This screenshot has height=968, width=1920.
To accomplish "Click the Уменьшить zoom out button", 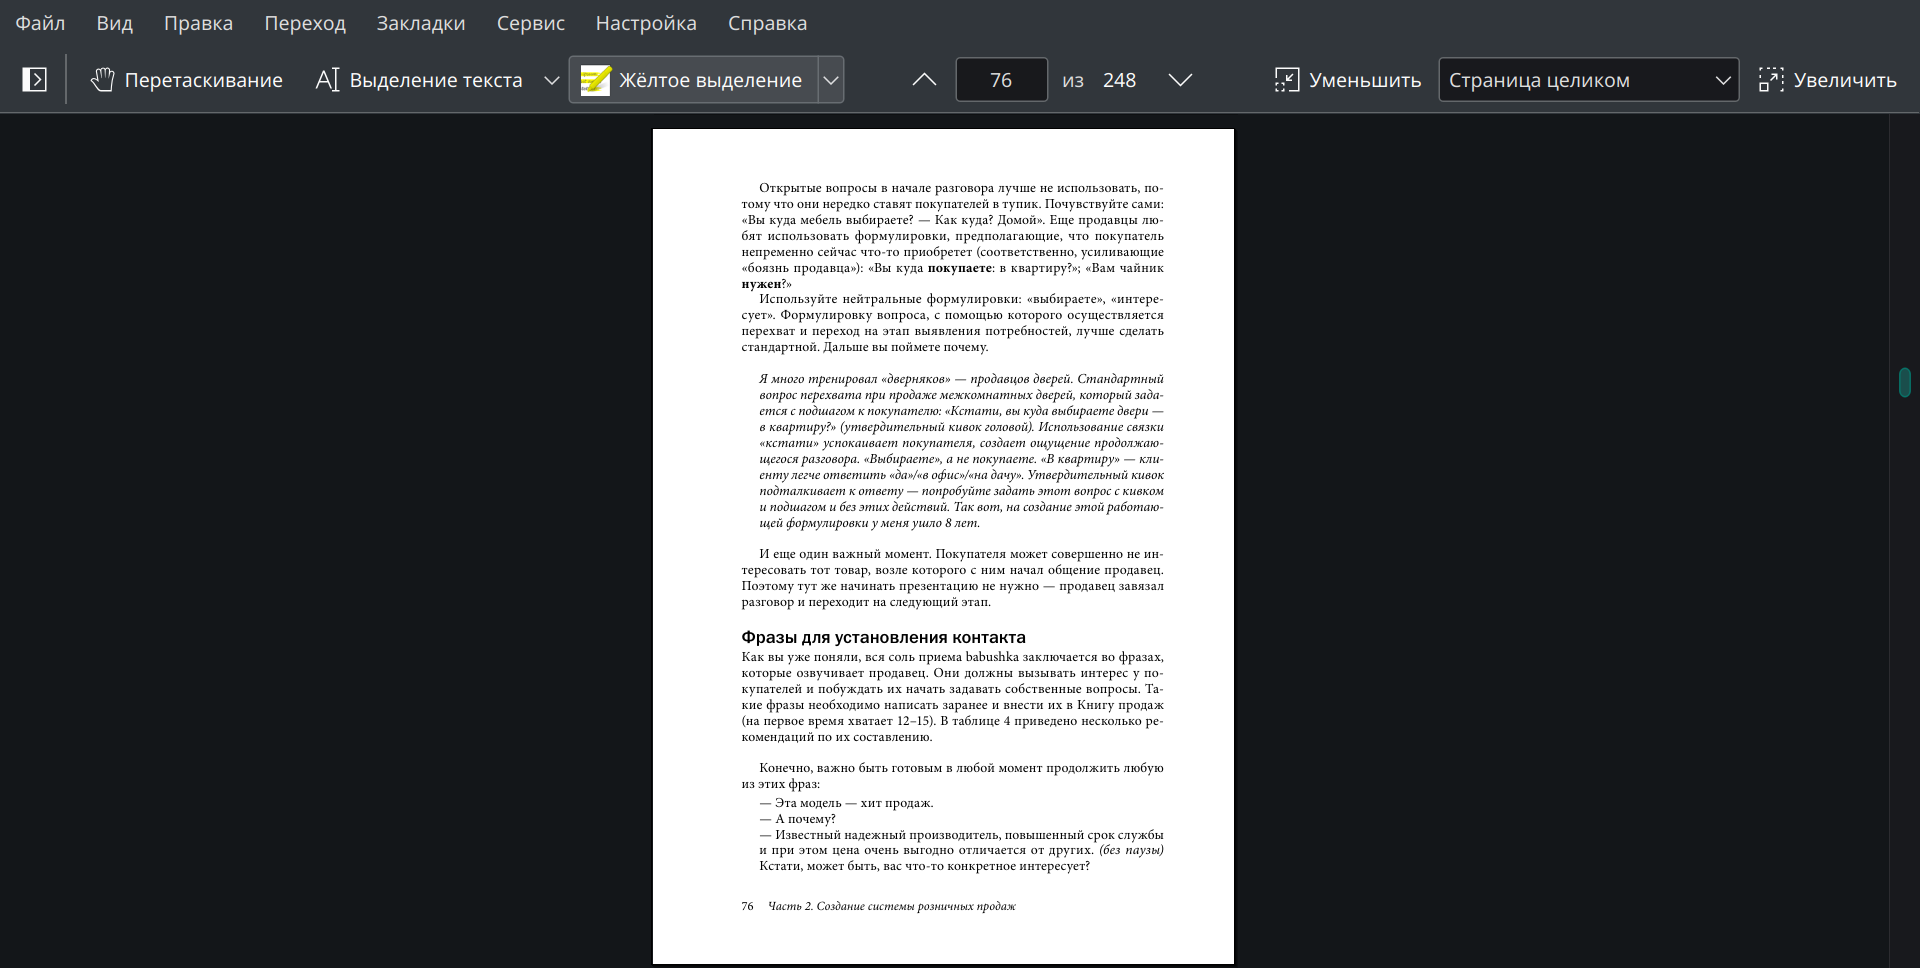I will (1347, 80).
